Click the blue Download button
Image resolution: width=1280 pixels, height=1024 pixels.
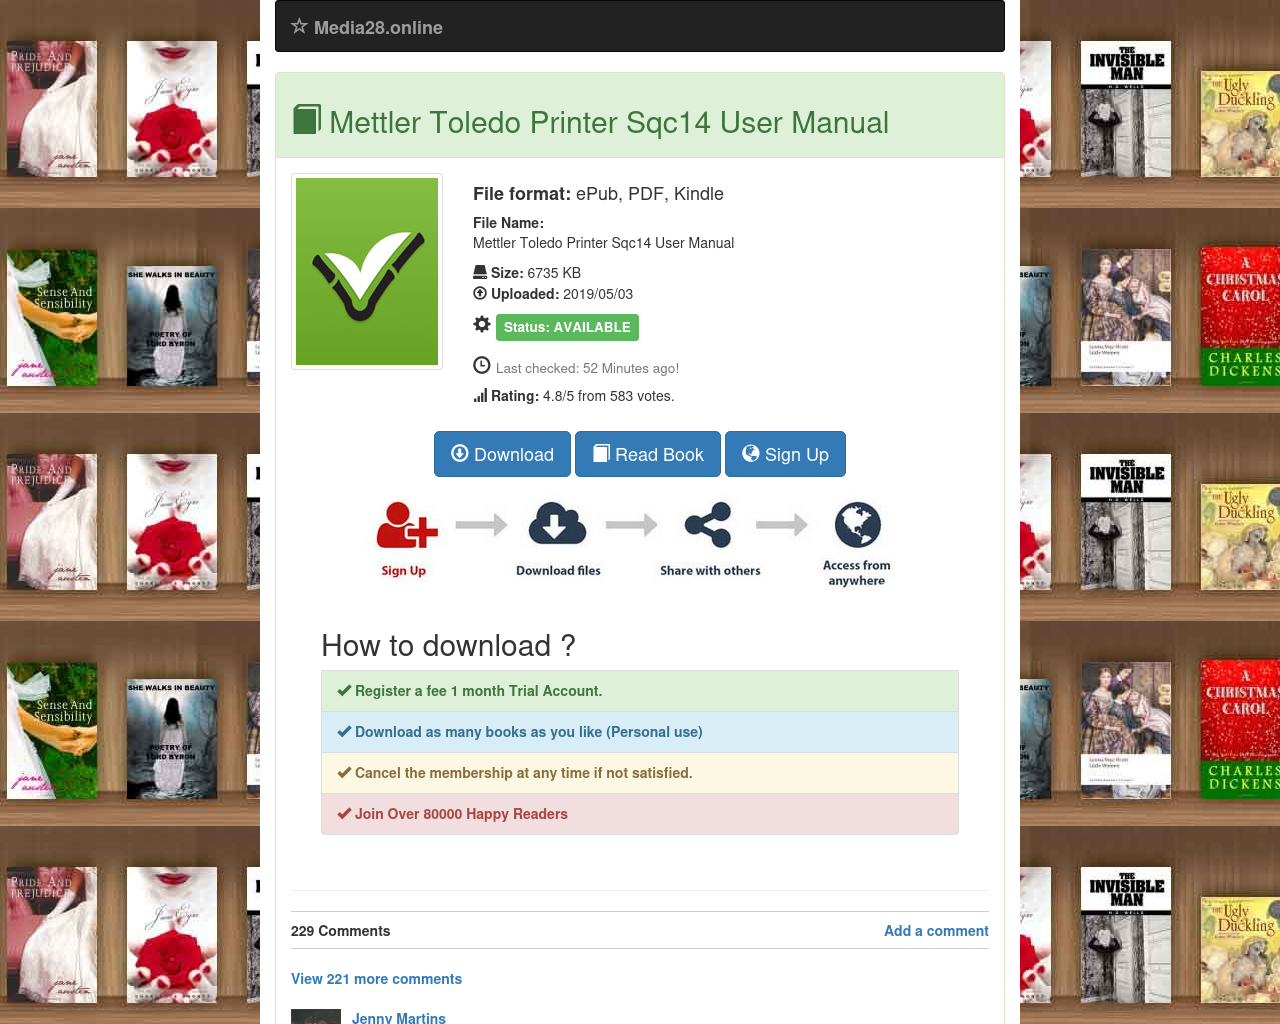[x=502, y=454]
